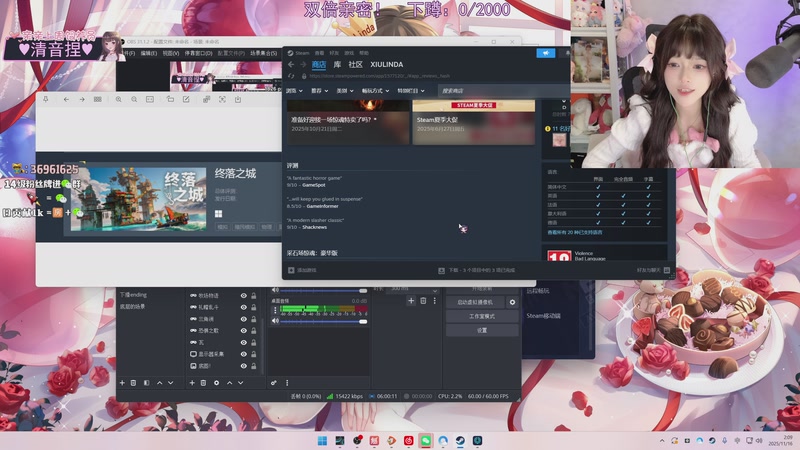Viewport: 800px width, 450px height.
Task: Click add game button at Steam bottom
Action: click(x=302, y=270)
